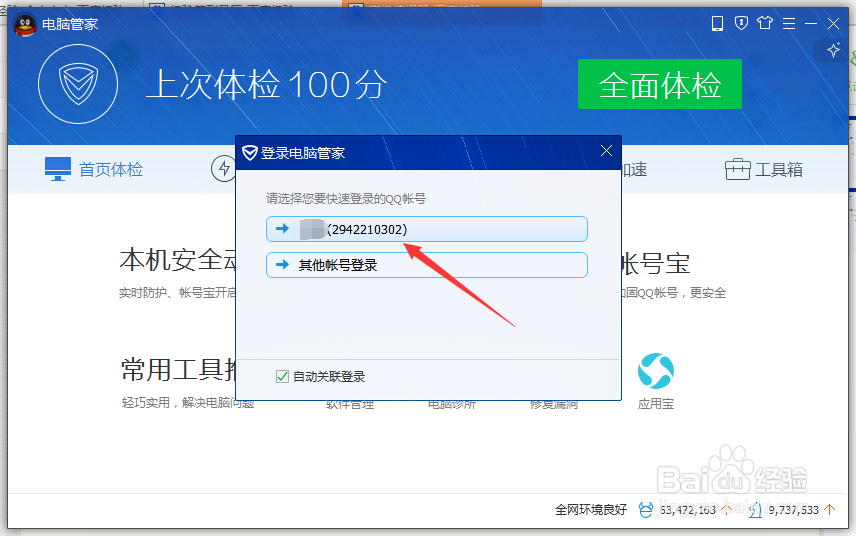Log in with QQ account 2942210302

pos(426,229)
